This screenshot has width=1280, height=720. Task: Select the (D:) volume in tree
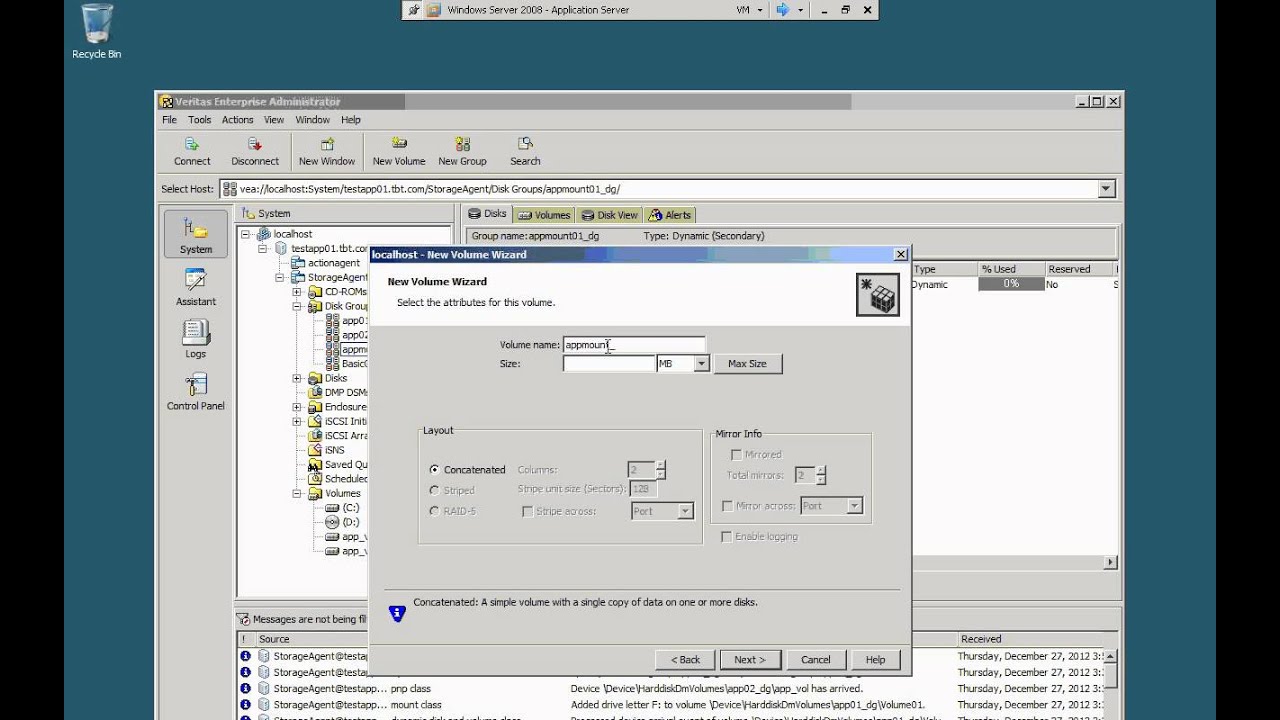(350, 522)
